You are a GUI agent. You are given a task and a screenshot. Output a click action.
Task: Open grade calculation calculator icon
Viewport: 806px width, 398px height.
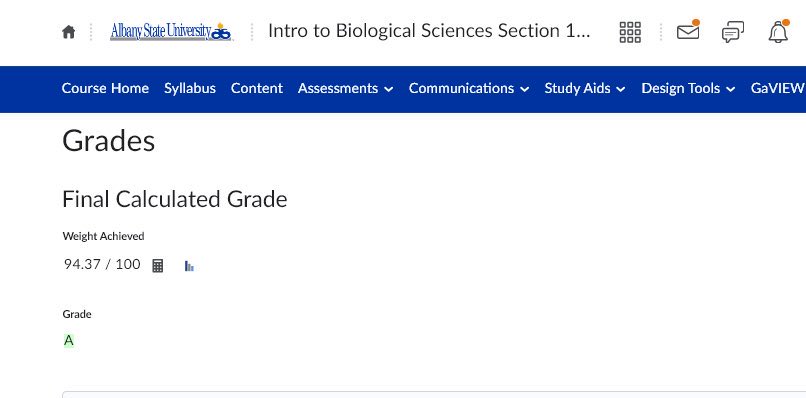click(158, 266)
